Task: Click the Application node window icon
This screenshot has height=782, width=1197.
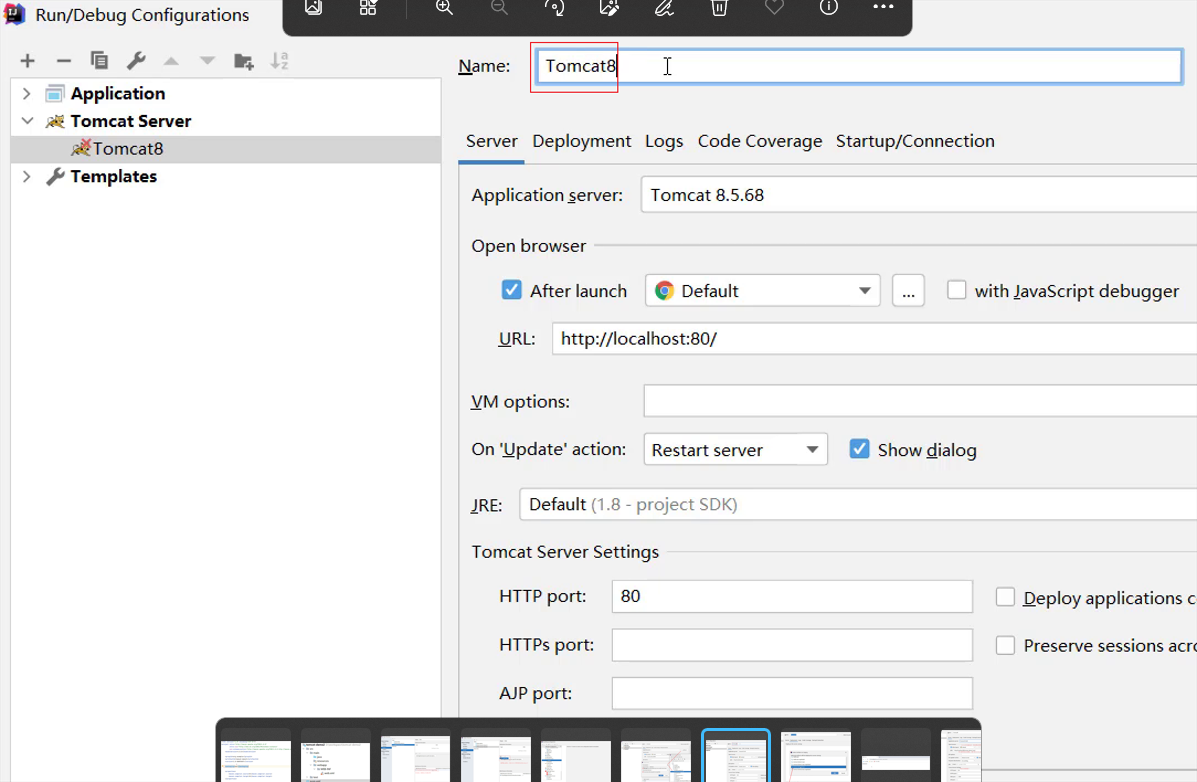Action: [x=54, y=94]
